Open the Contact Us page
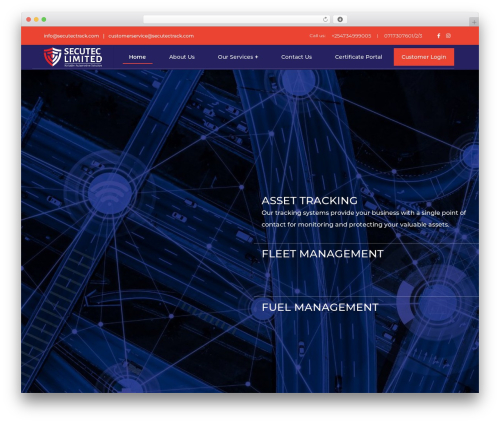The width and height of the screenshot is (500, 423). pos(296,57)
